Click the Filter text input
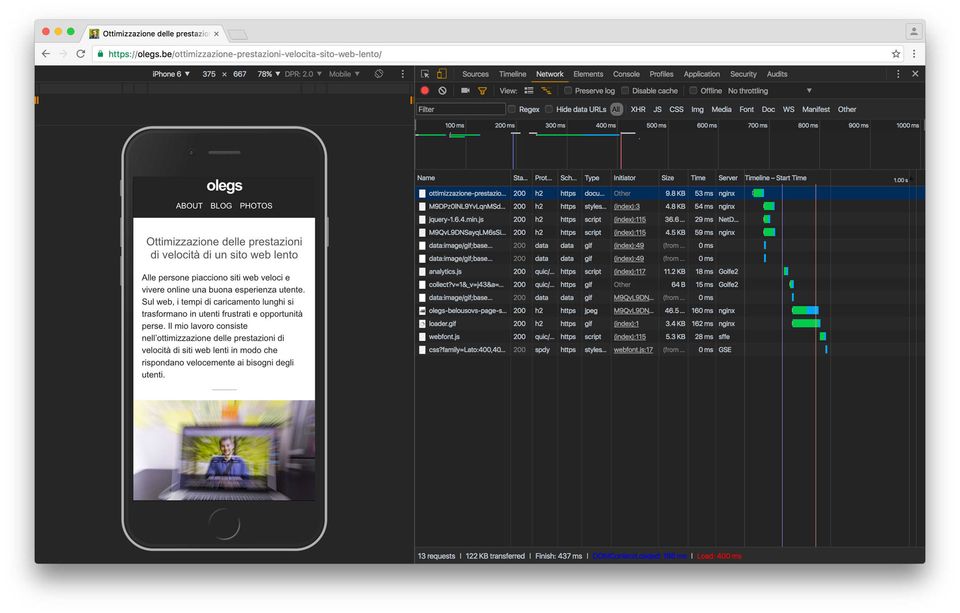This screenshot has width=960, height=613. 461,110
